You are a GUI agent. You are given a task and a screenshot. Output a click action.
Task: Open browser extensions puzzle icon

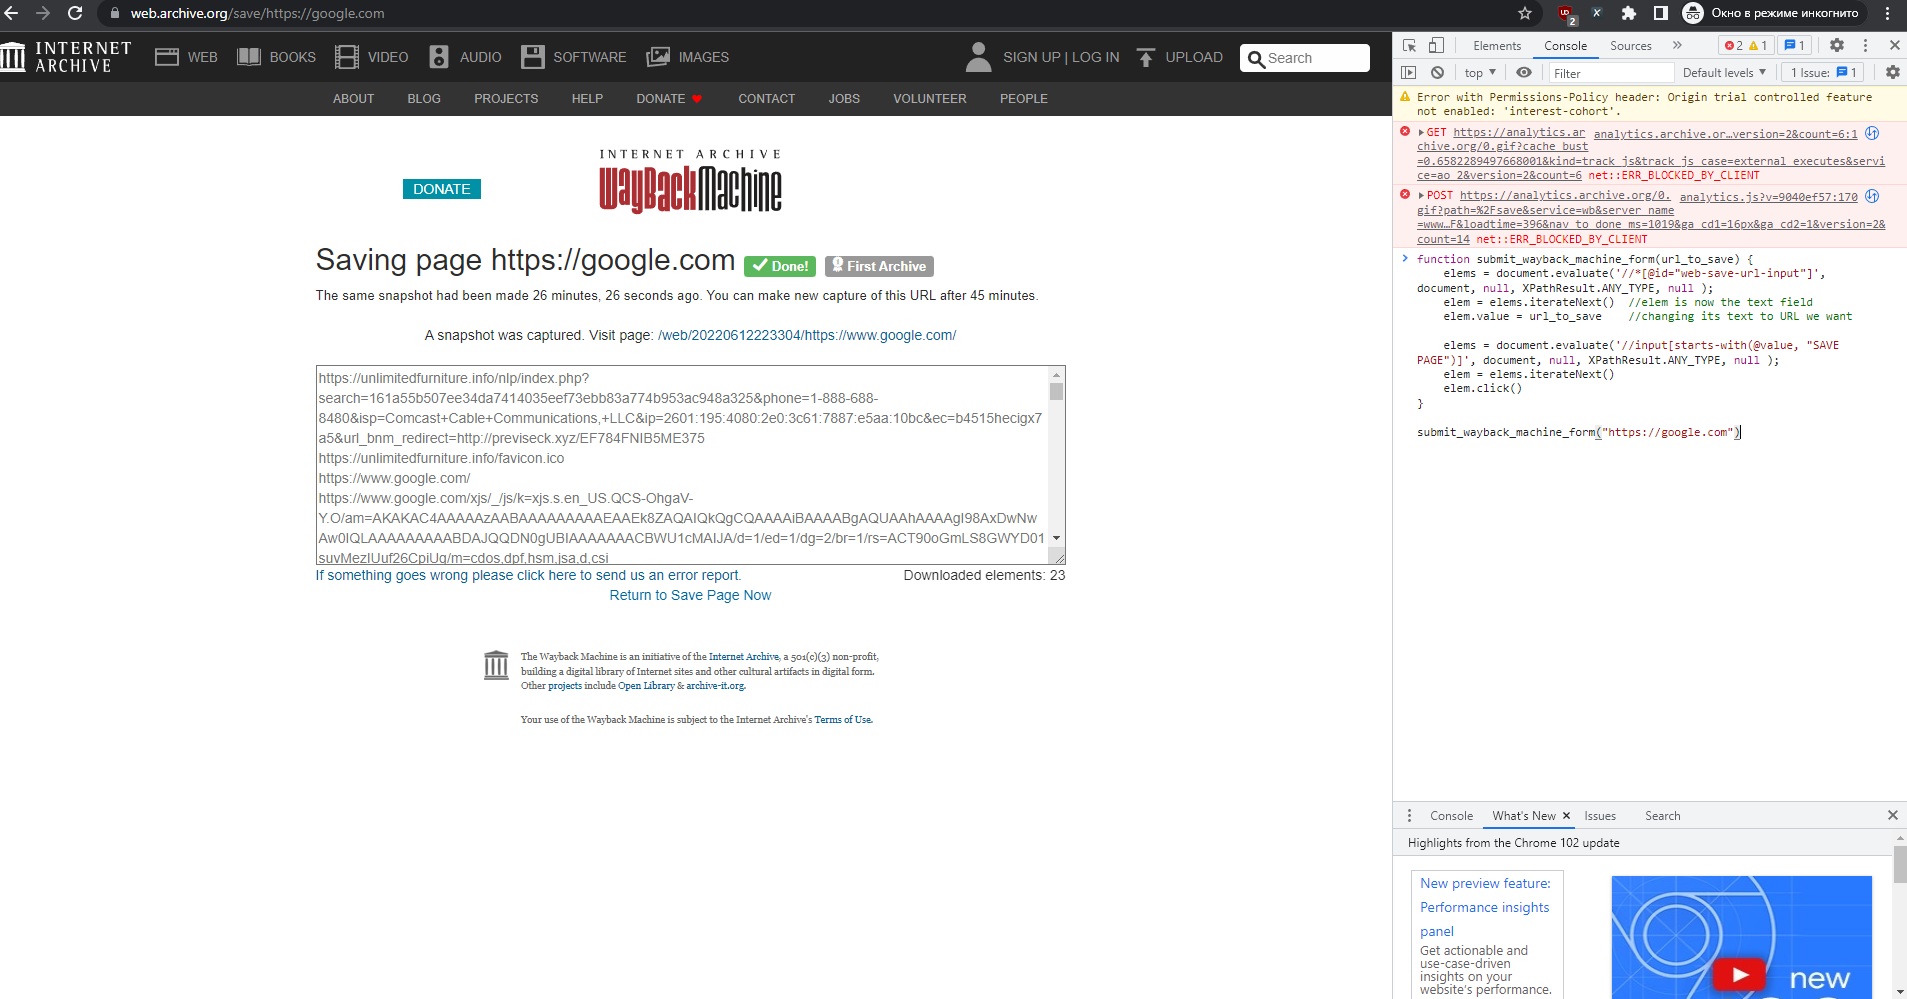pyautogui.click(x=1629, y=13)
